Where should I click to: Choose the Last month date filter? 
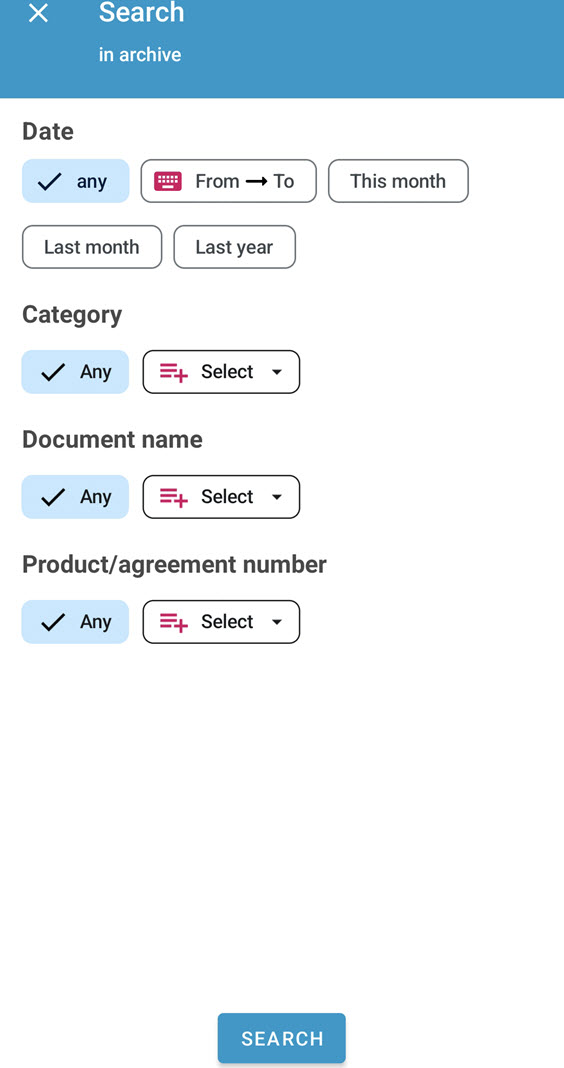(92, 247)
